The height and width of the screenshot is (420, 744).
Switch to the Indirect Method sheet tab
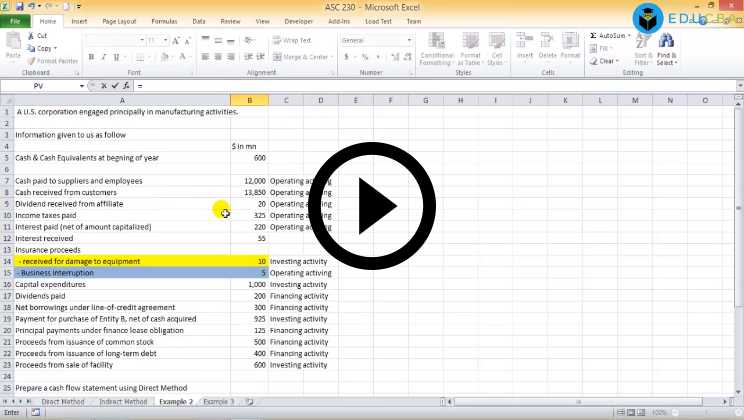click(x=123, y=401)
